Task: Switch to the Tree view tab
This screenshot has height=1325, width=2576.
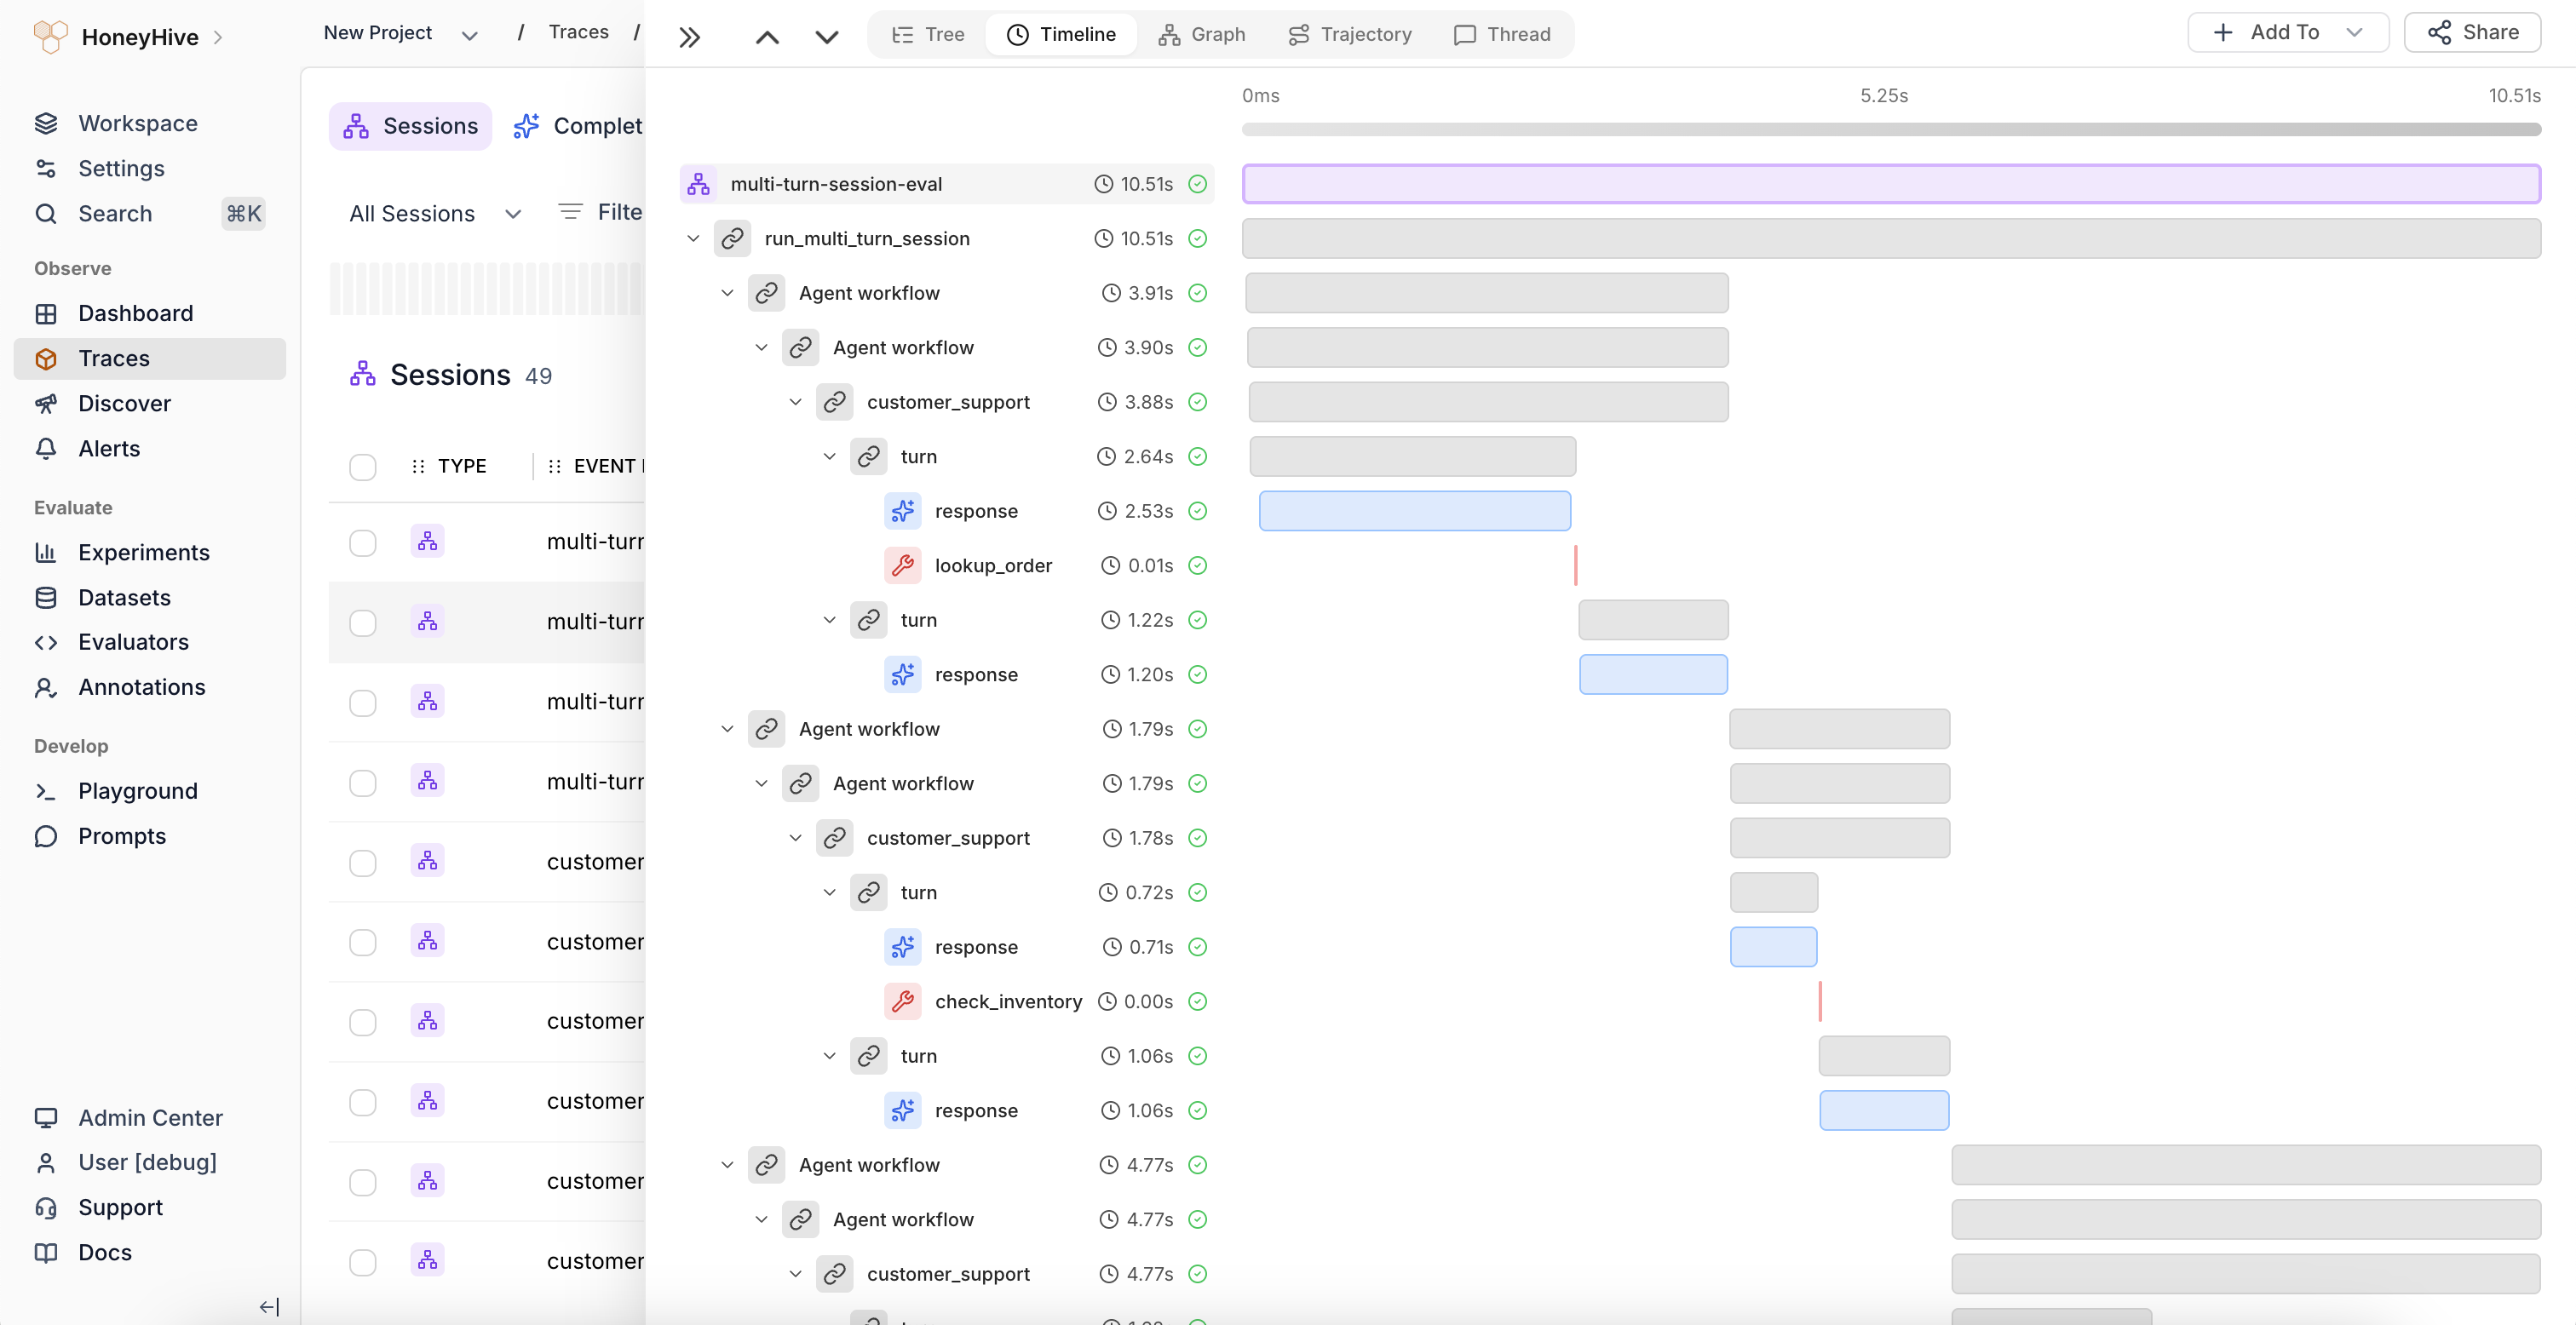Action: point(927,34)
